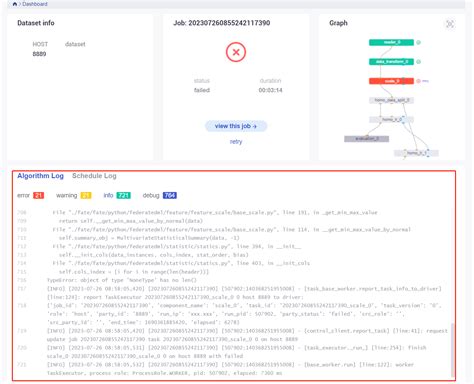This screenshot has width=474, height=384.
Task: Click log line 719 control_client.report_task
Action: pyautogui.click(x=247, y=335)
